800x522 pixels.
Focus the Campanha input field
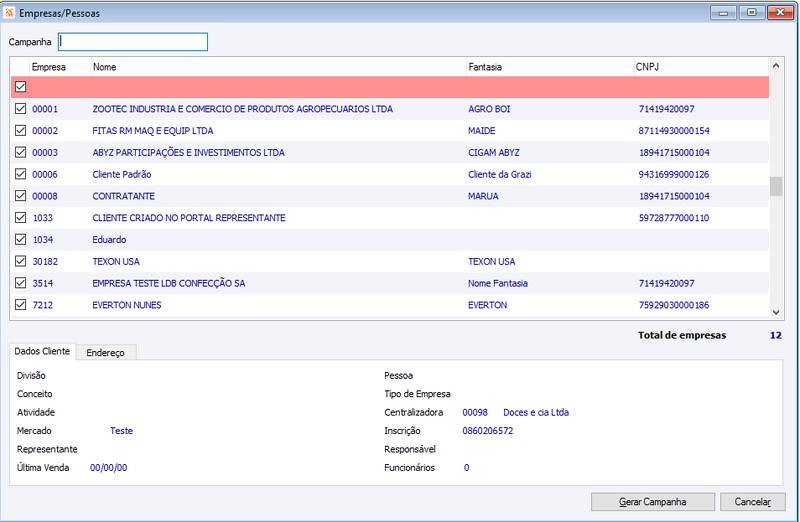(133, 42)
